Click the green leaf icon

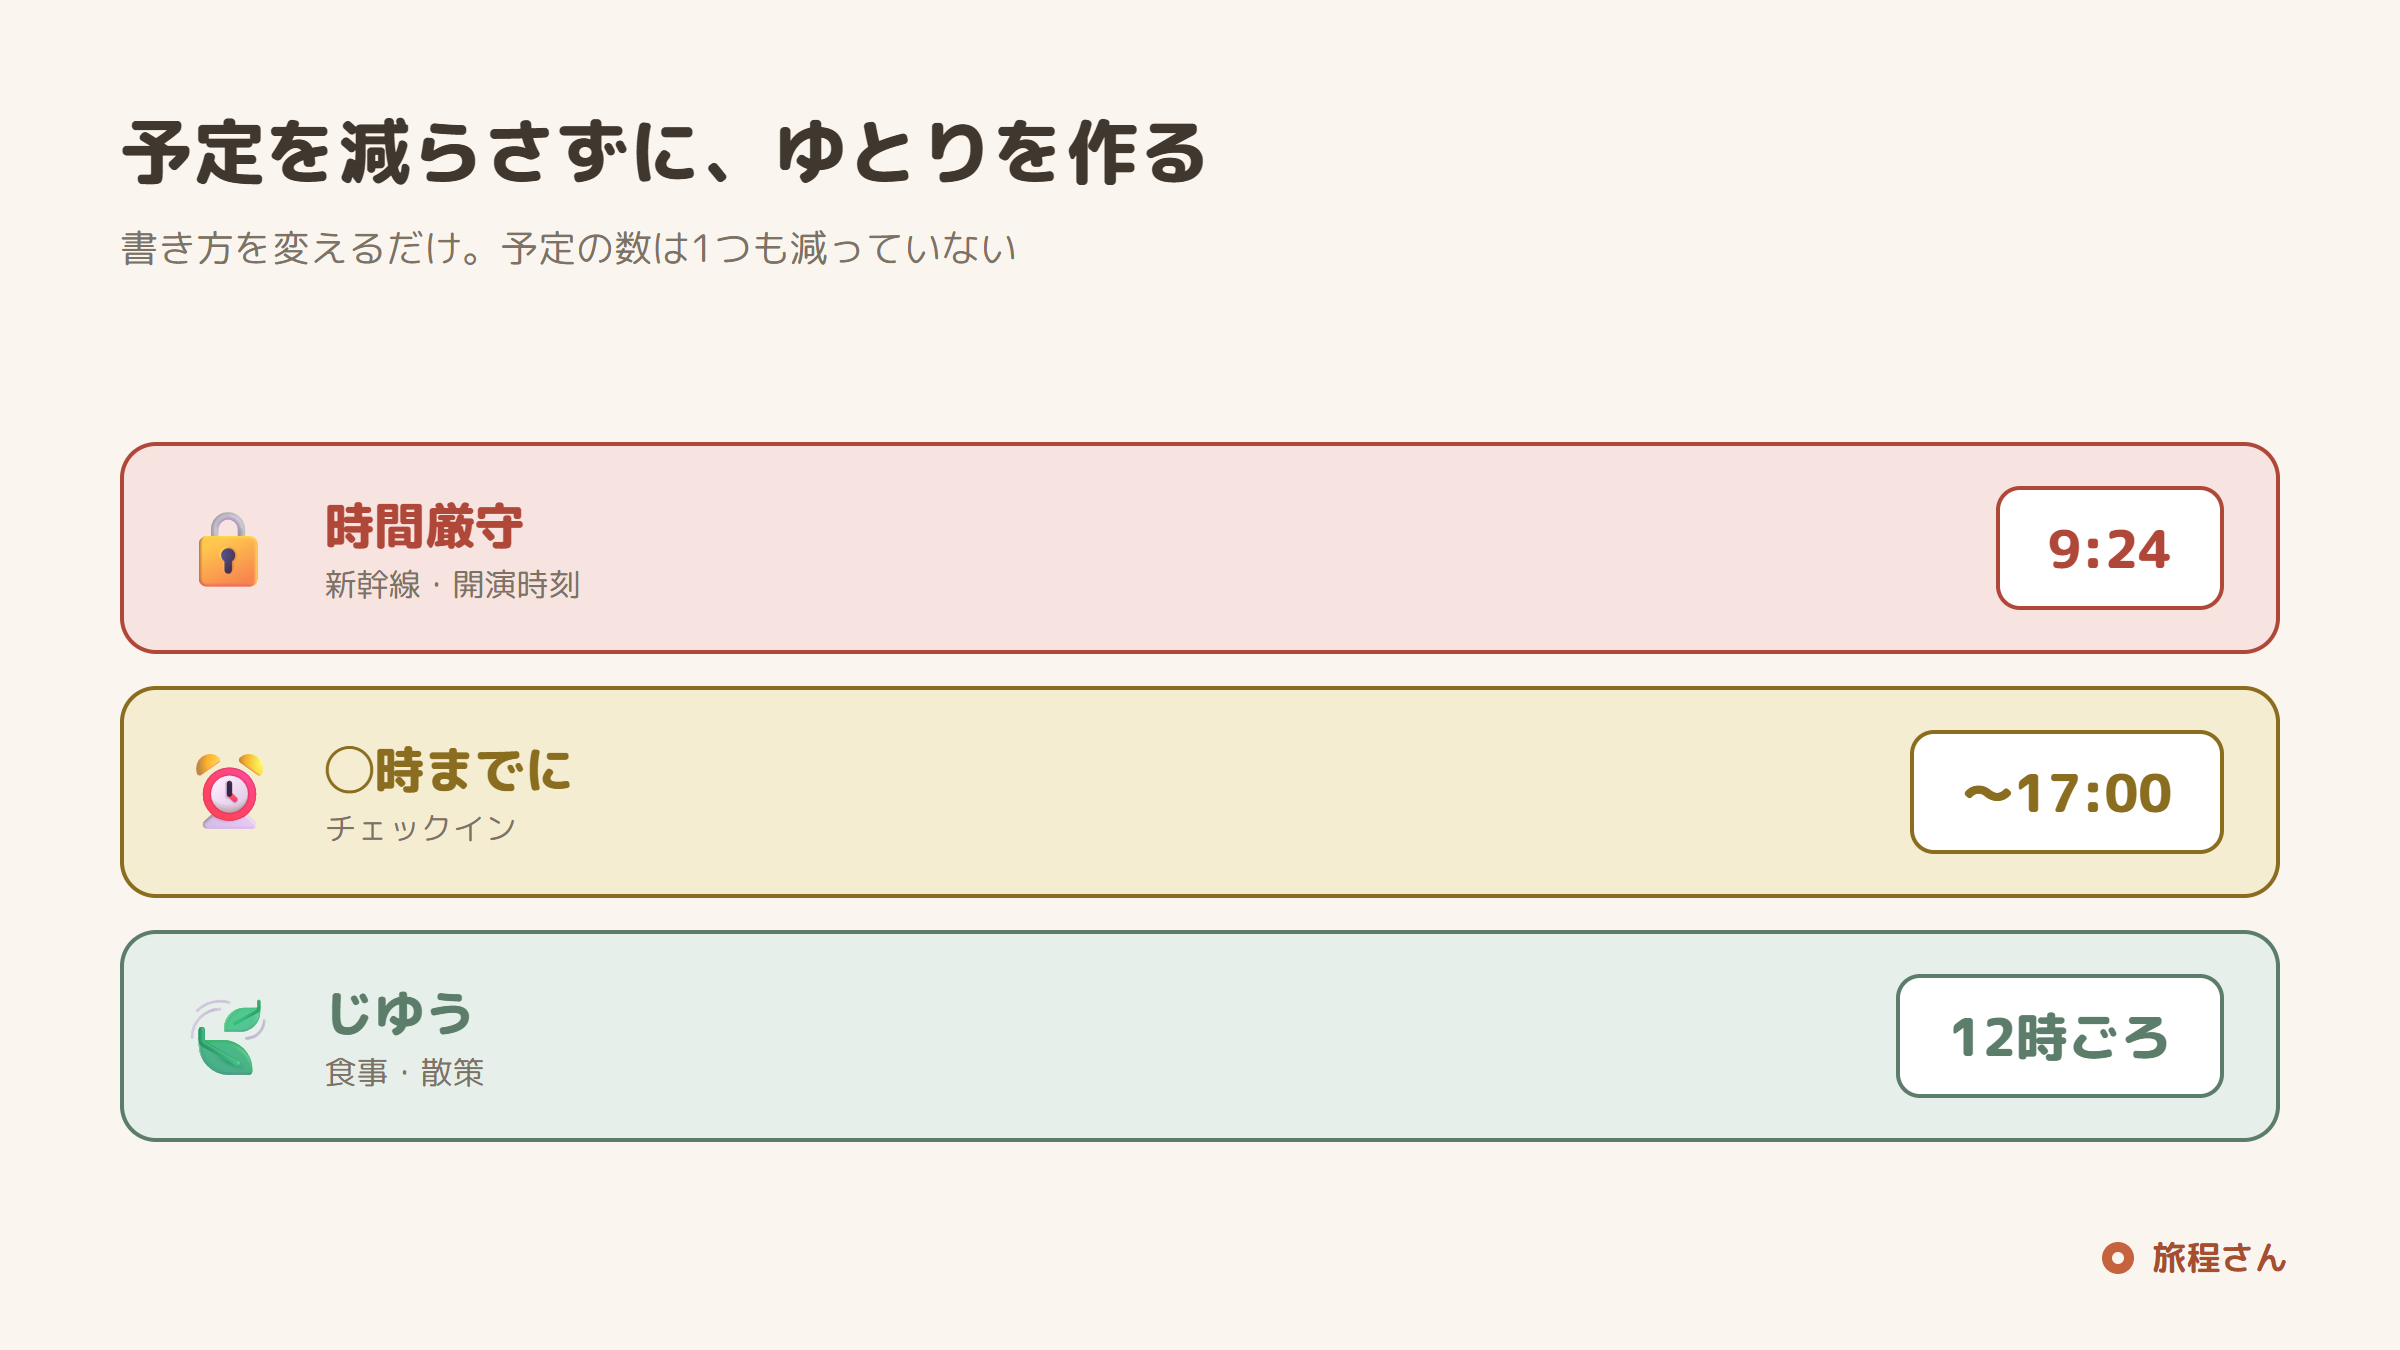pos(228,1036)
